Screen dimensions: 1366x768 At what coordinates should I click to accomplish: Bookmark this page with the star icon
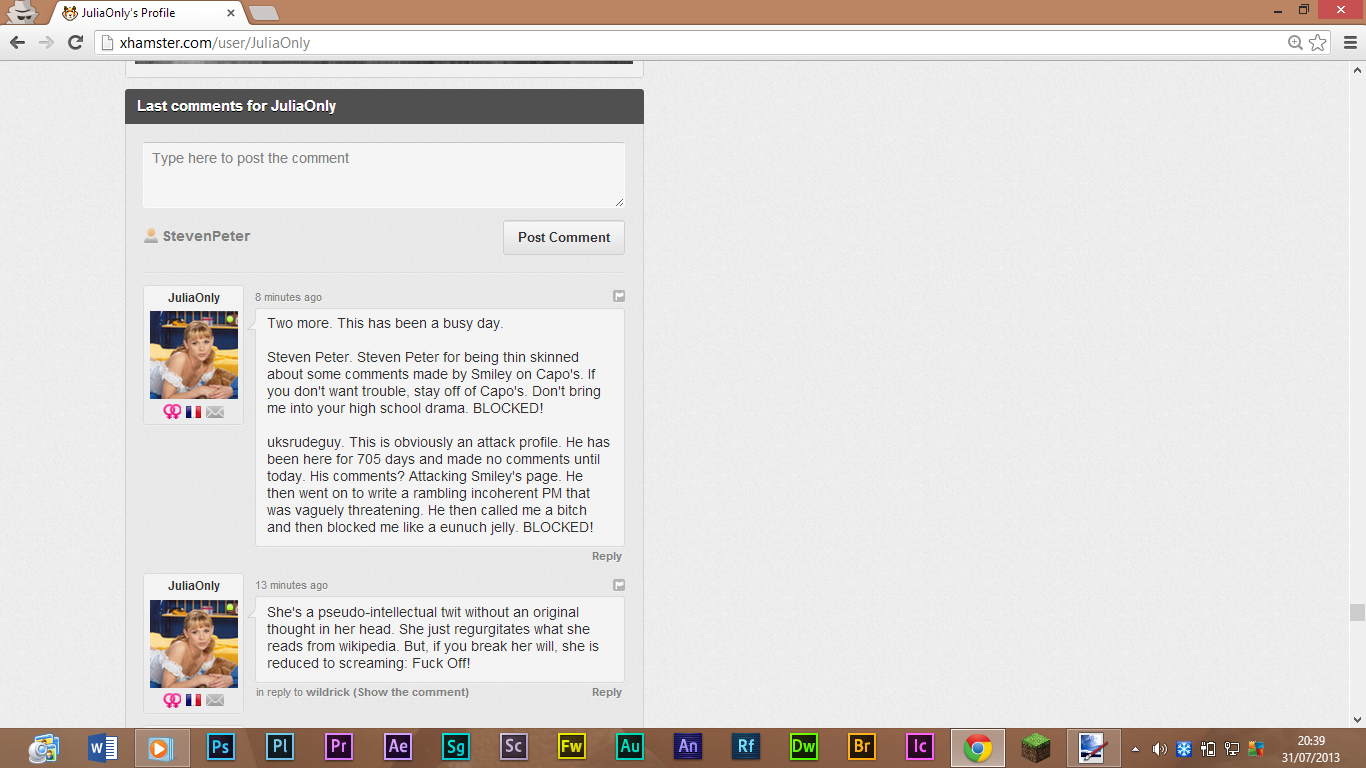pos(1318,42)
